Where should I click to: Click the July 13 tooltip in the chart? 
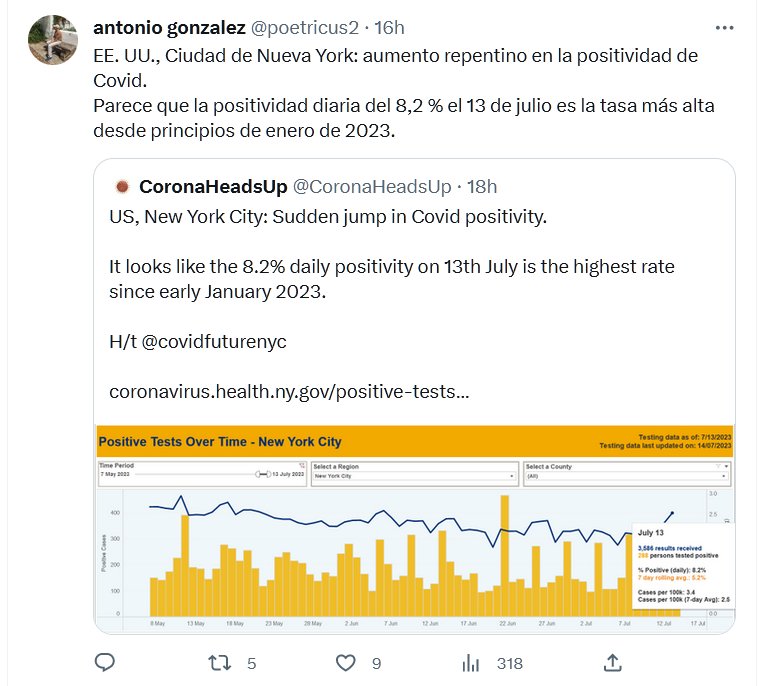(x=677, y=570)
